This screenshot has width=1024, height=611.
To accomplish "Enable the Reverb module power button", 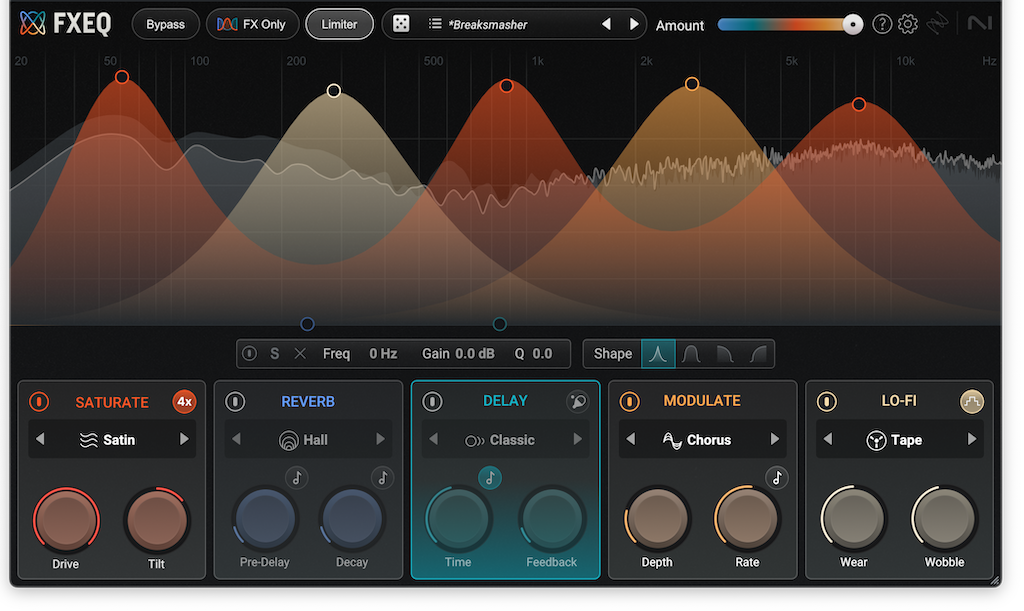I will click(x=235, y=401).
